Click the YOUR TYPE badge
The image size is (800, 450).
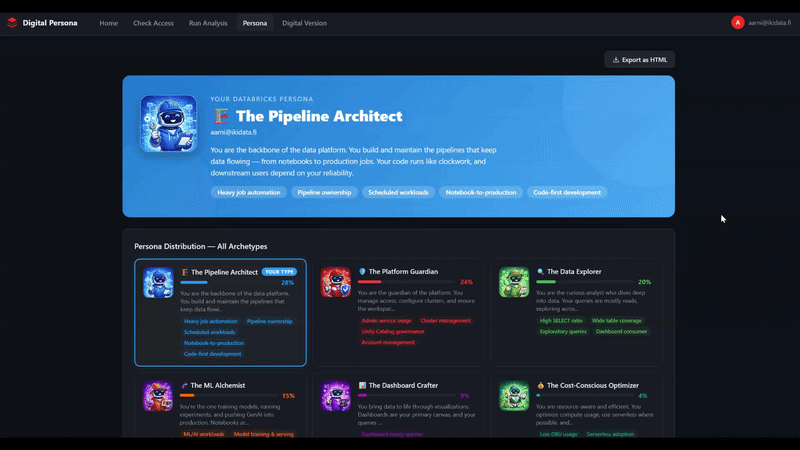coord(279,272)
